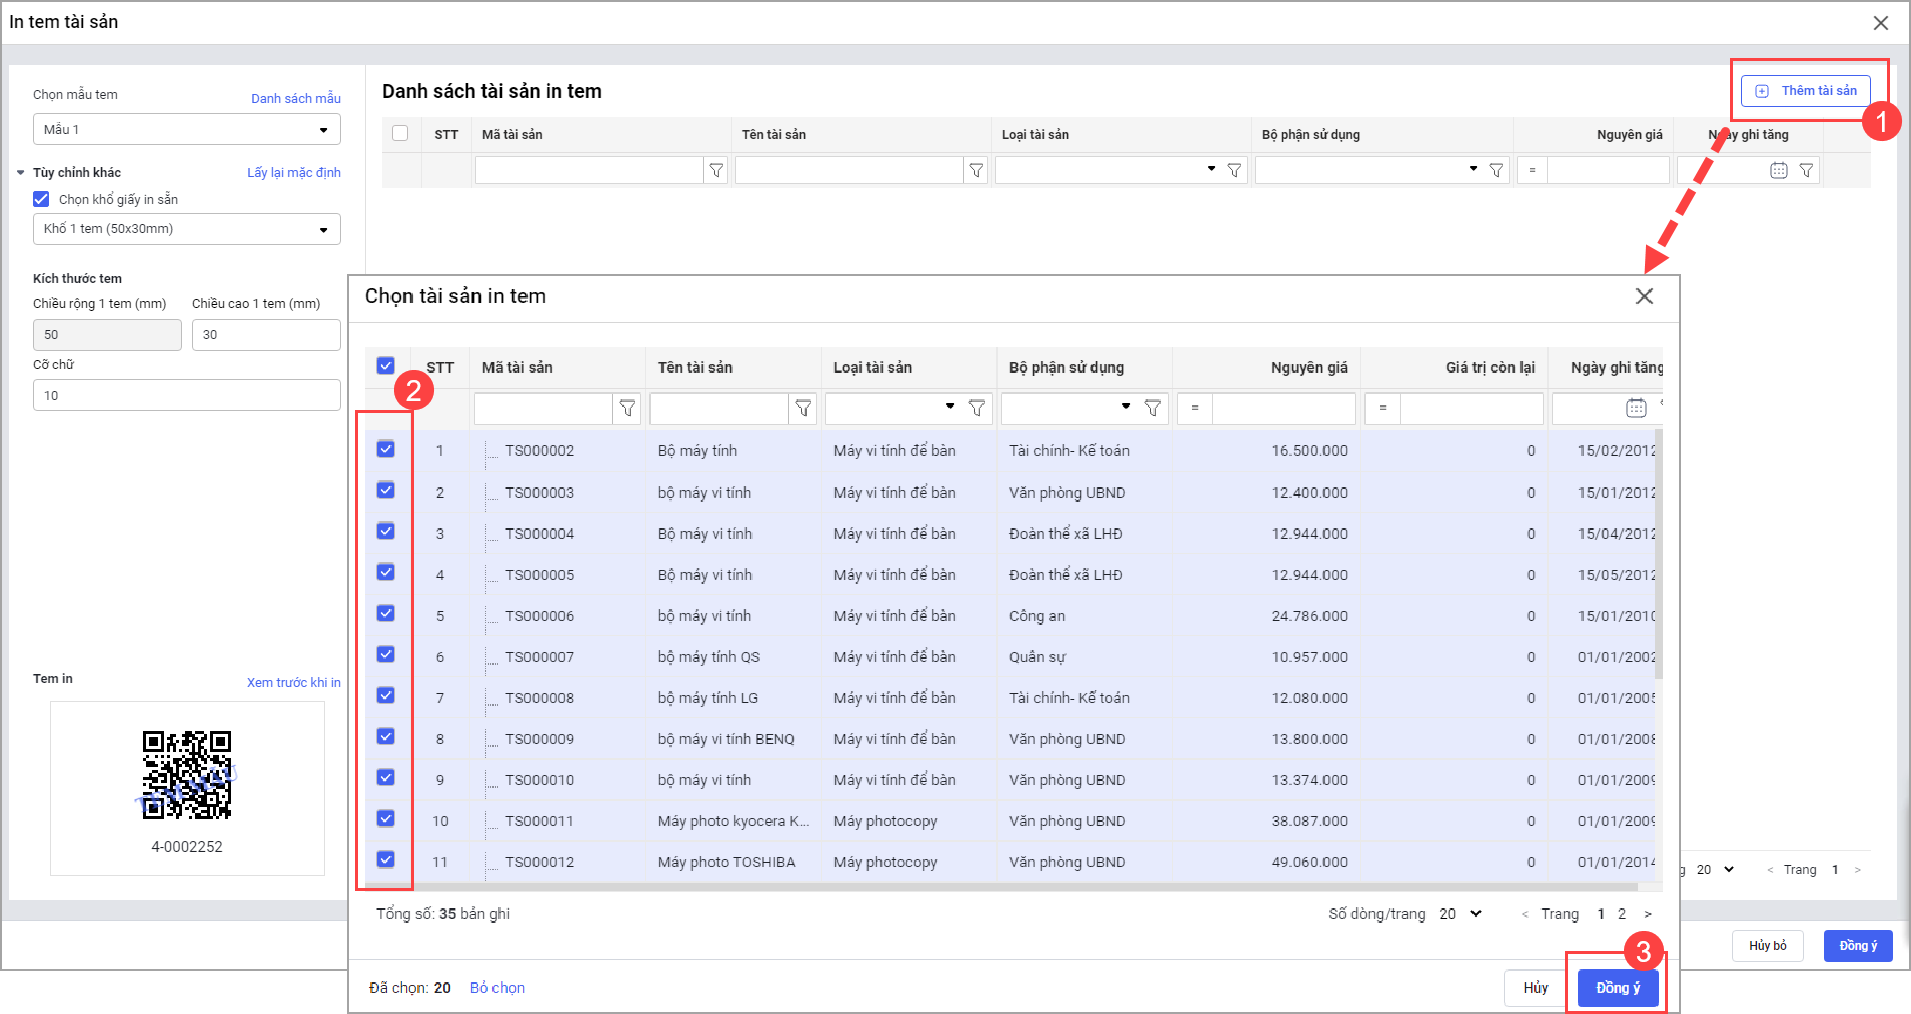Click filter icon for Tên tài sản in popup

(x=803, y=408)
